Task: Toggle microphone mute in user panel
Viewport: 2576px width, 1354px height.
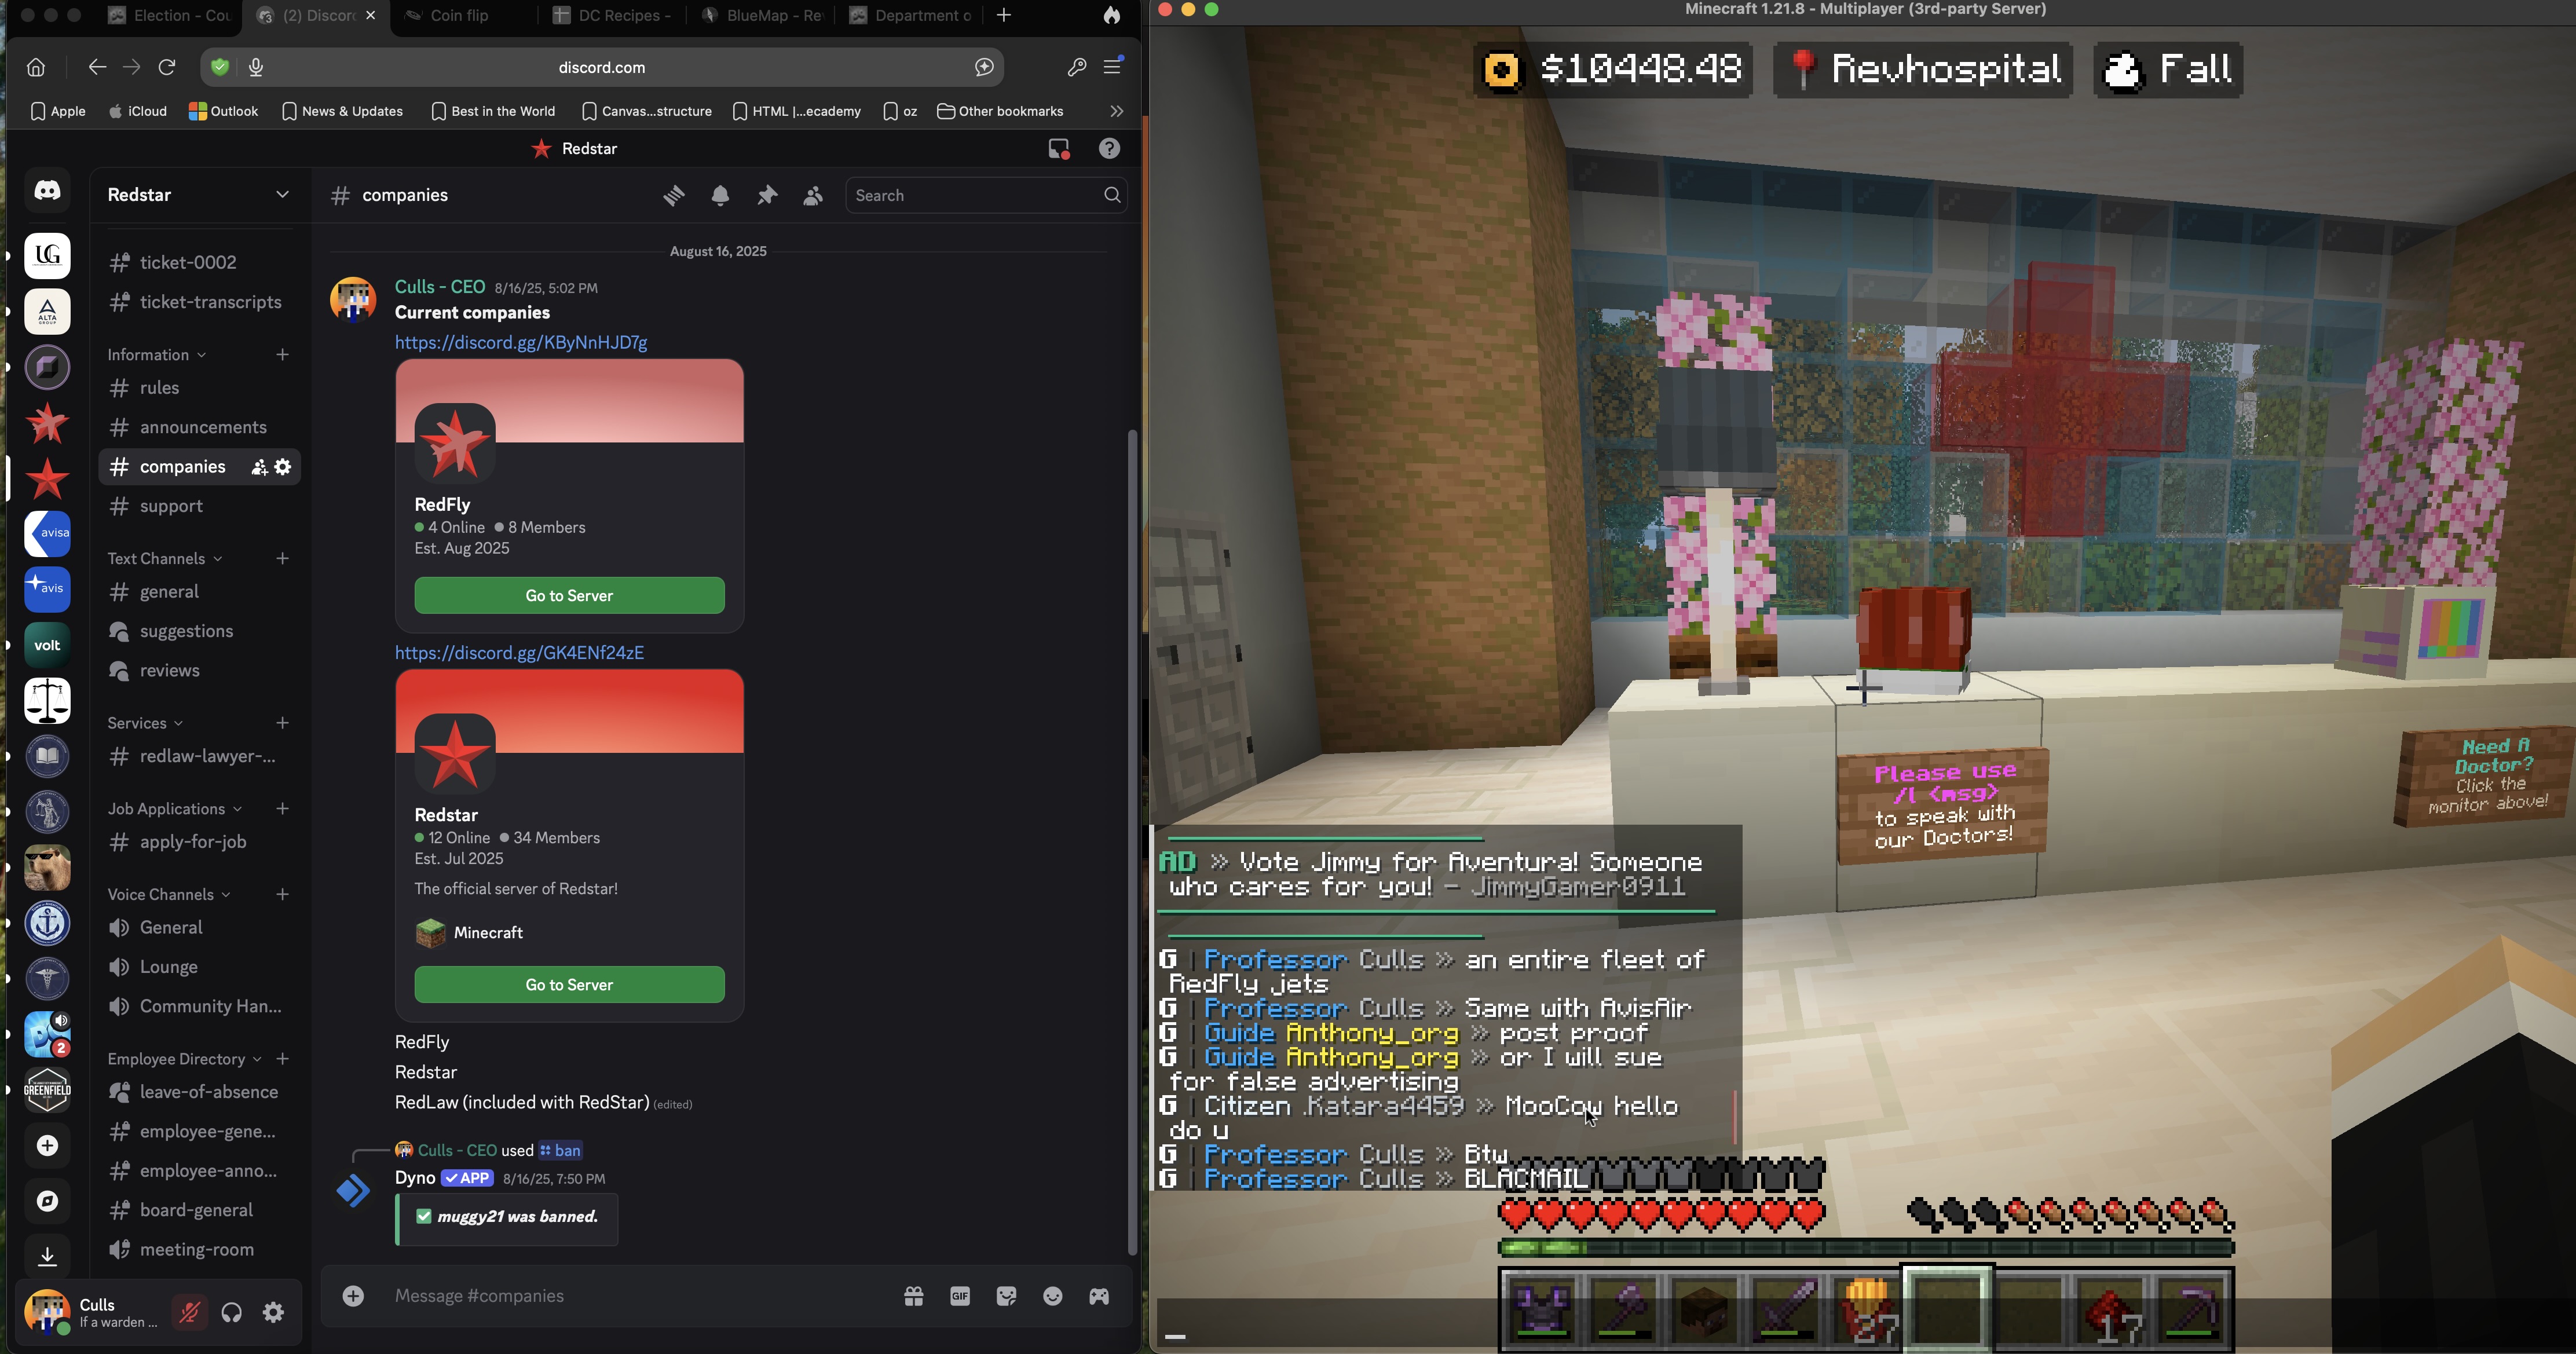Action: point(189,1312)
